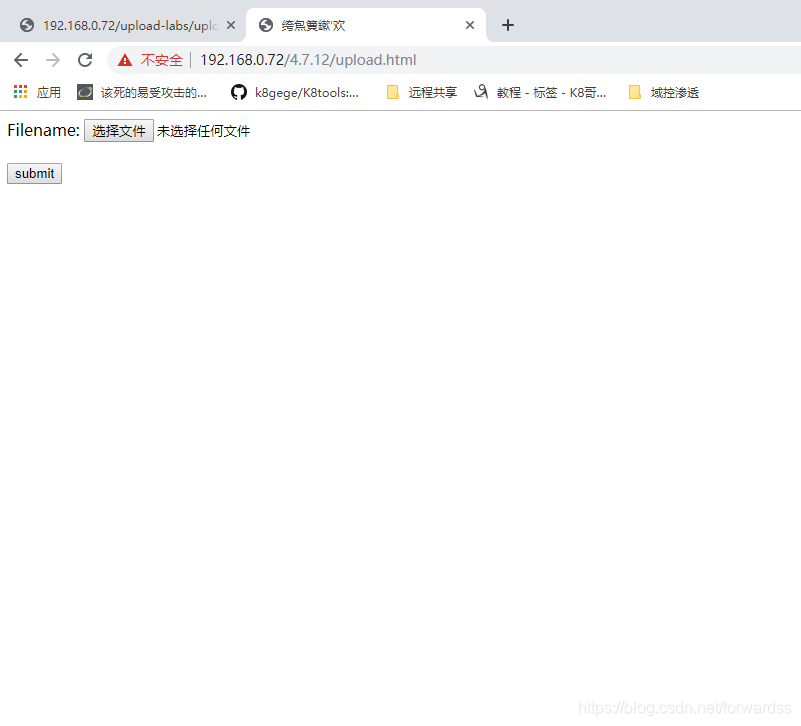Open the 应用 apps grid icon

[20, 92]
